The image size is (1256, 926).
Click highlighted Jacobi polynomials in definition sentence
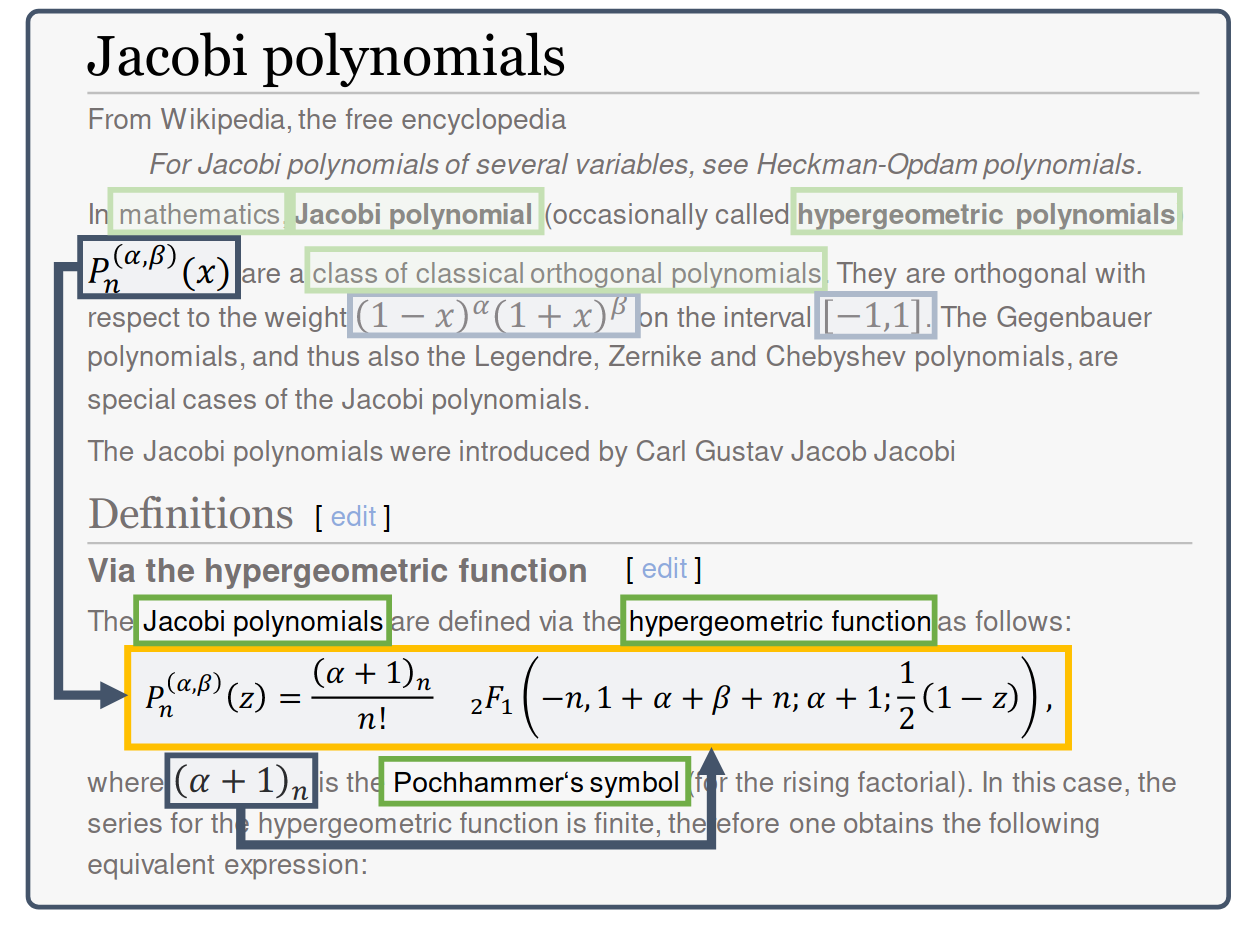[x=262, y=622]
